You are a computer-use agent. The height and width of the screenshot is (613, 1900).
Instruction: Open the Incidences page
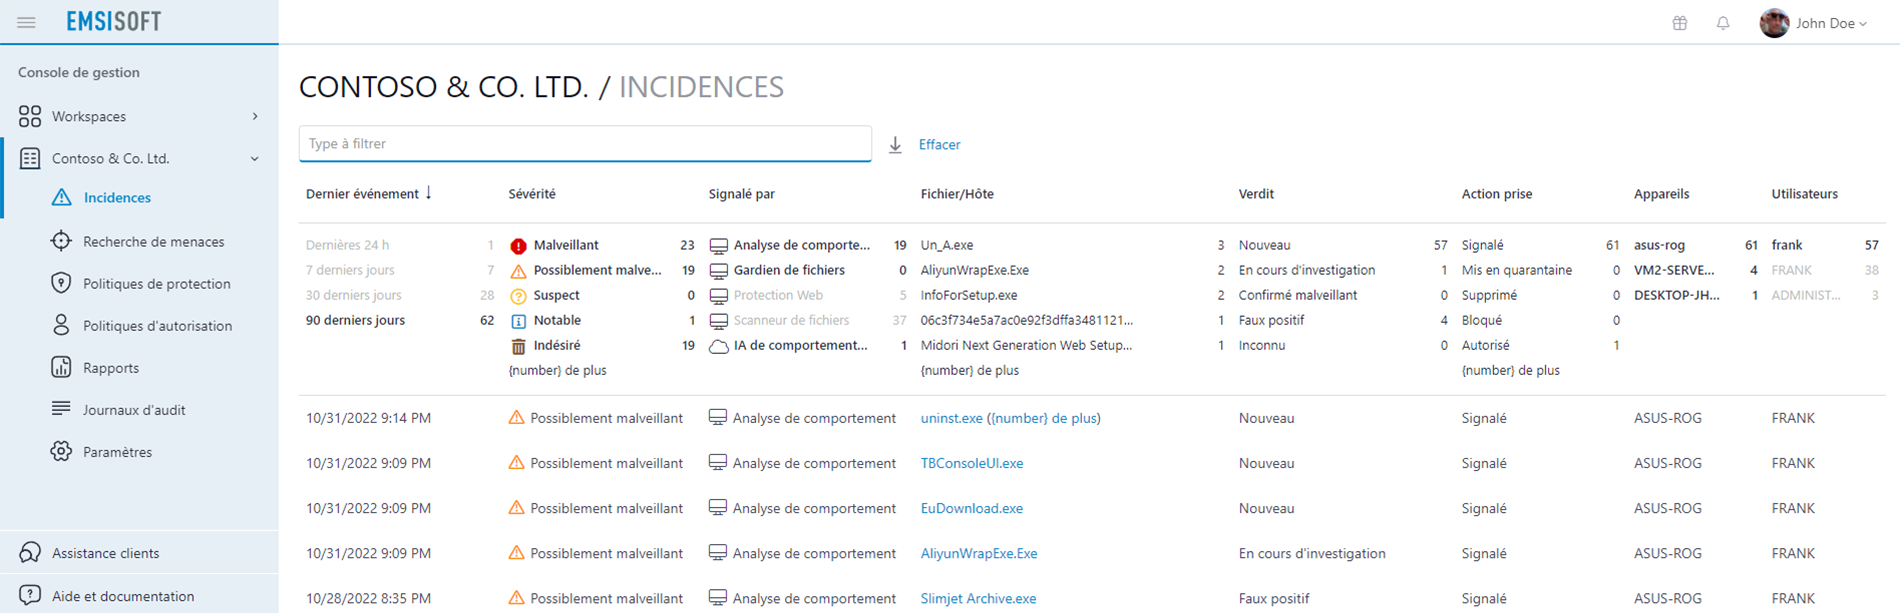(x=117, y=197)
